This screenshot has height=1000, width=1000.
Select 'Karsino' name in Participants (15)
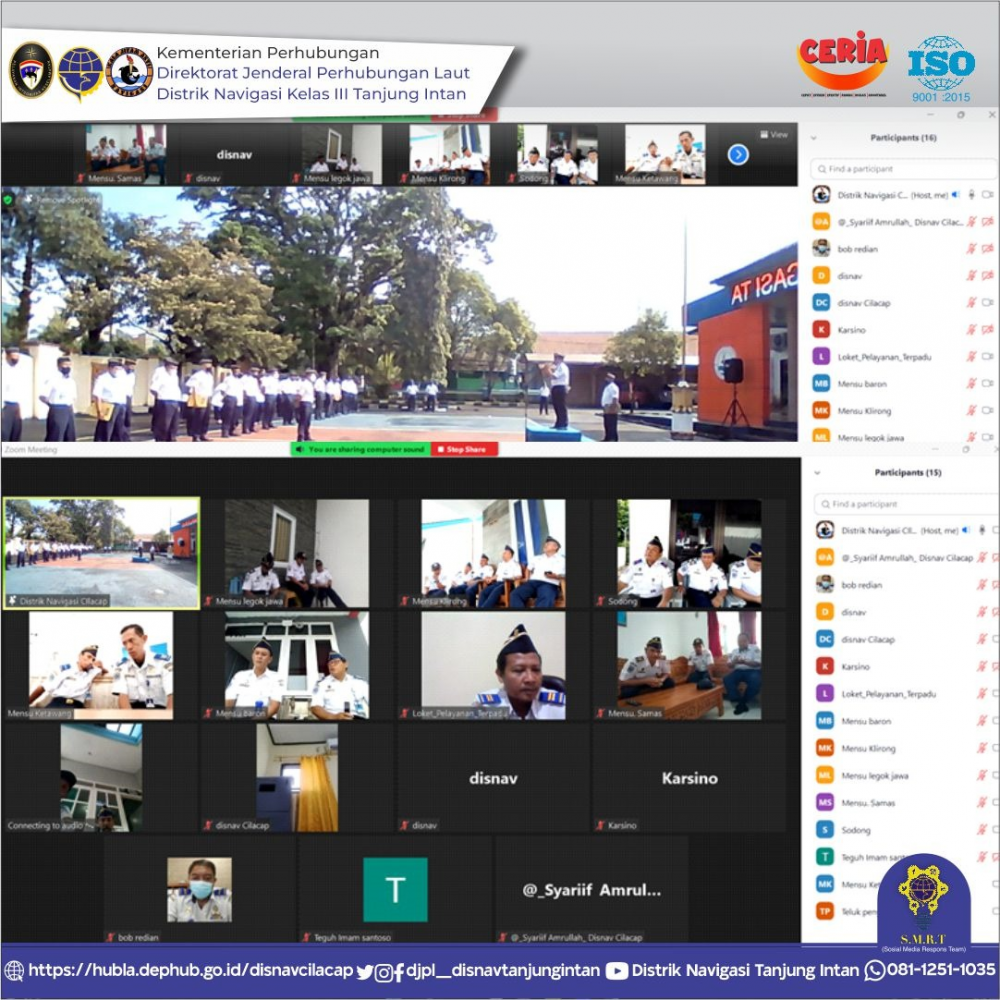[855, 666]
